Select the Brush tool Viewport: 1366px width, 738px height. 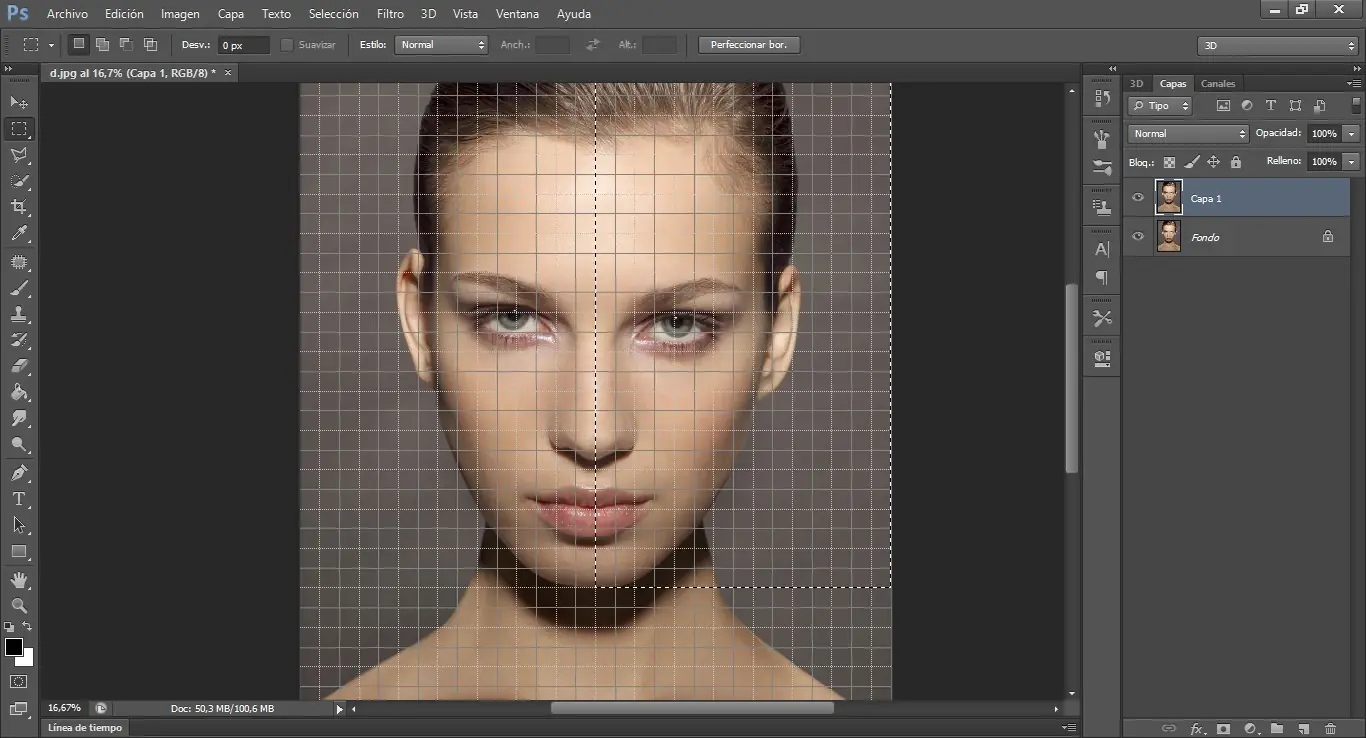(x=19, y=288)
